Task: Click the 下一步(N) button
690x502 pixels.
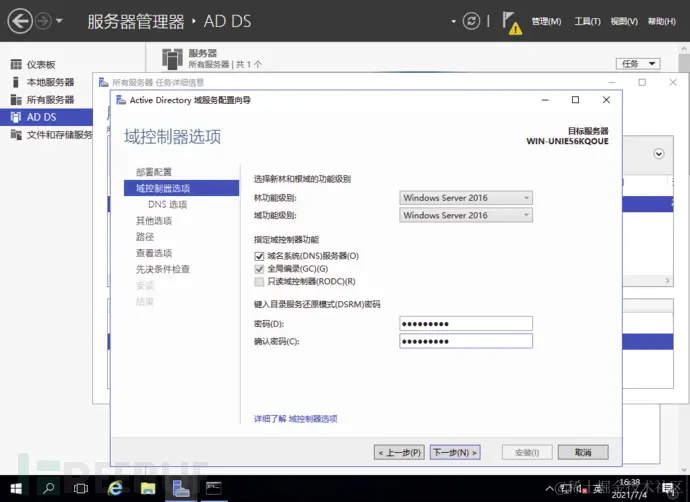Action: [x=455, y=452]
